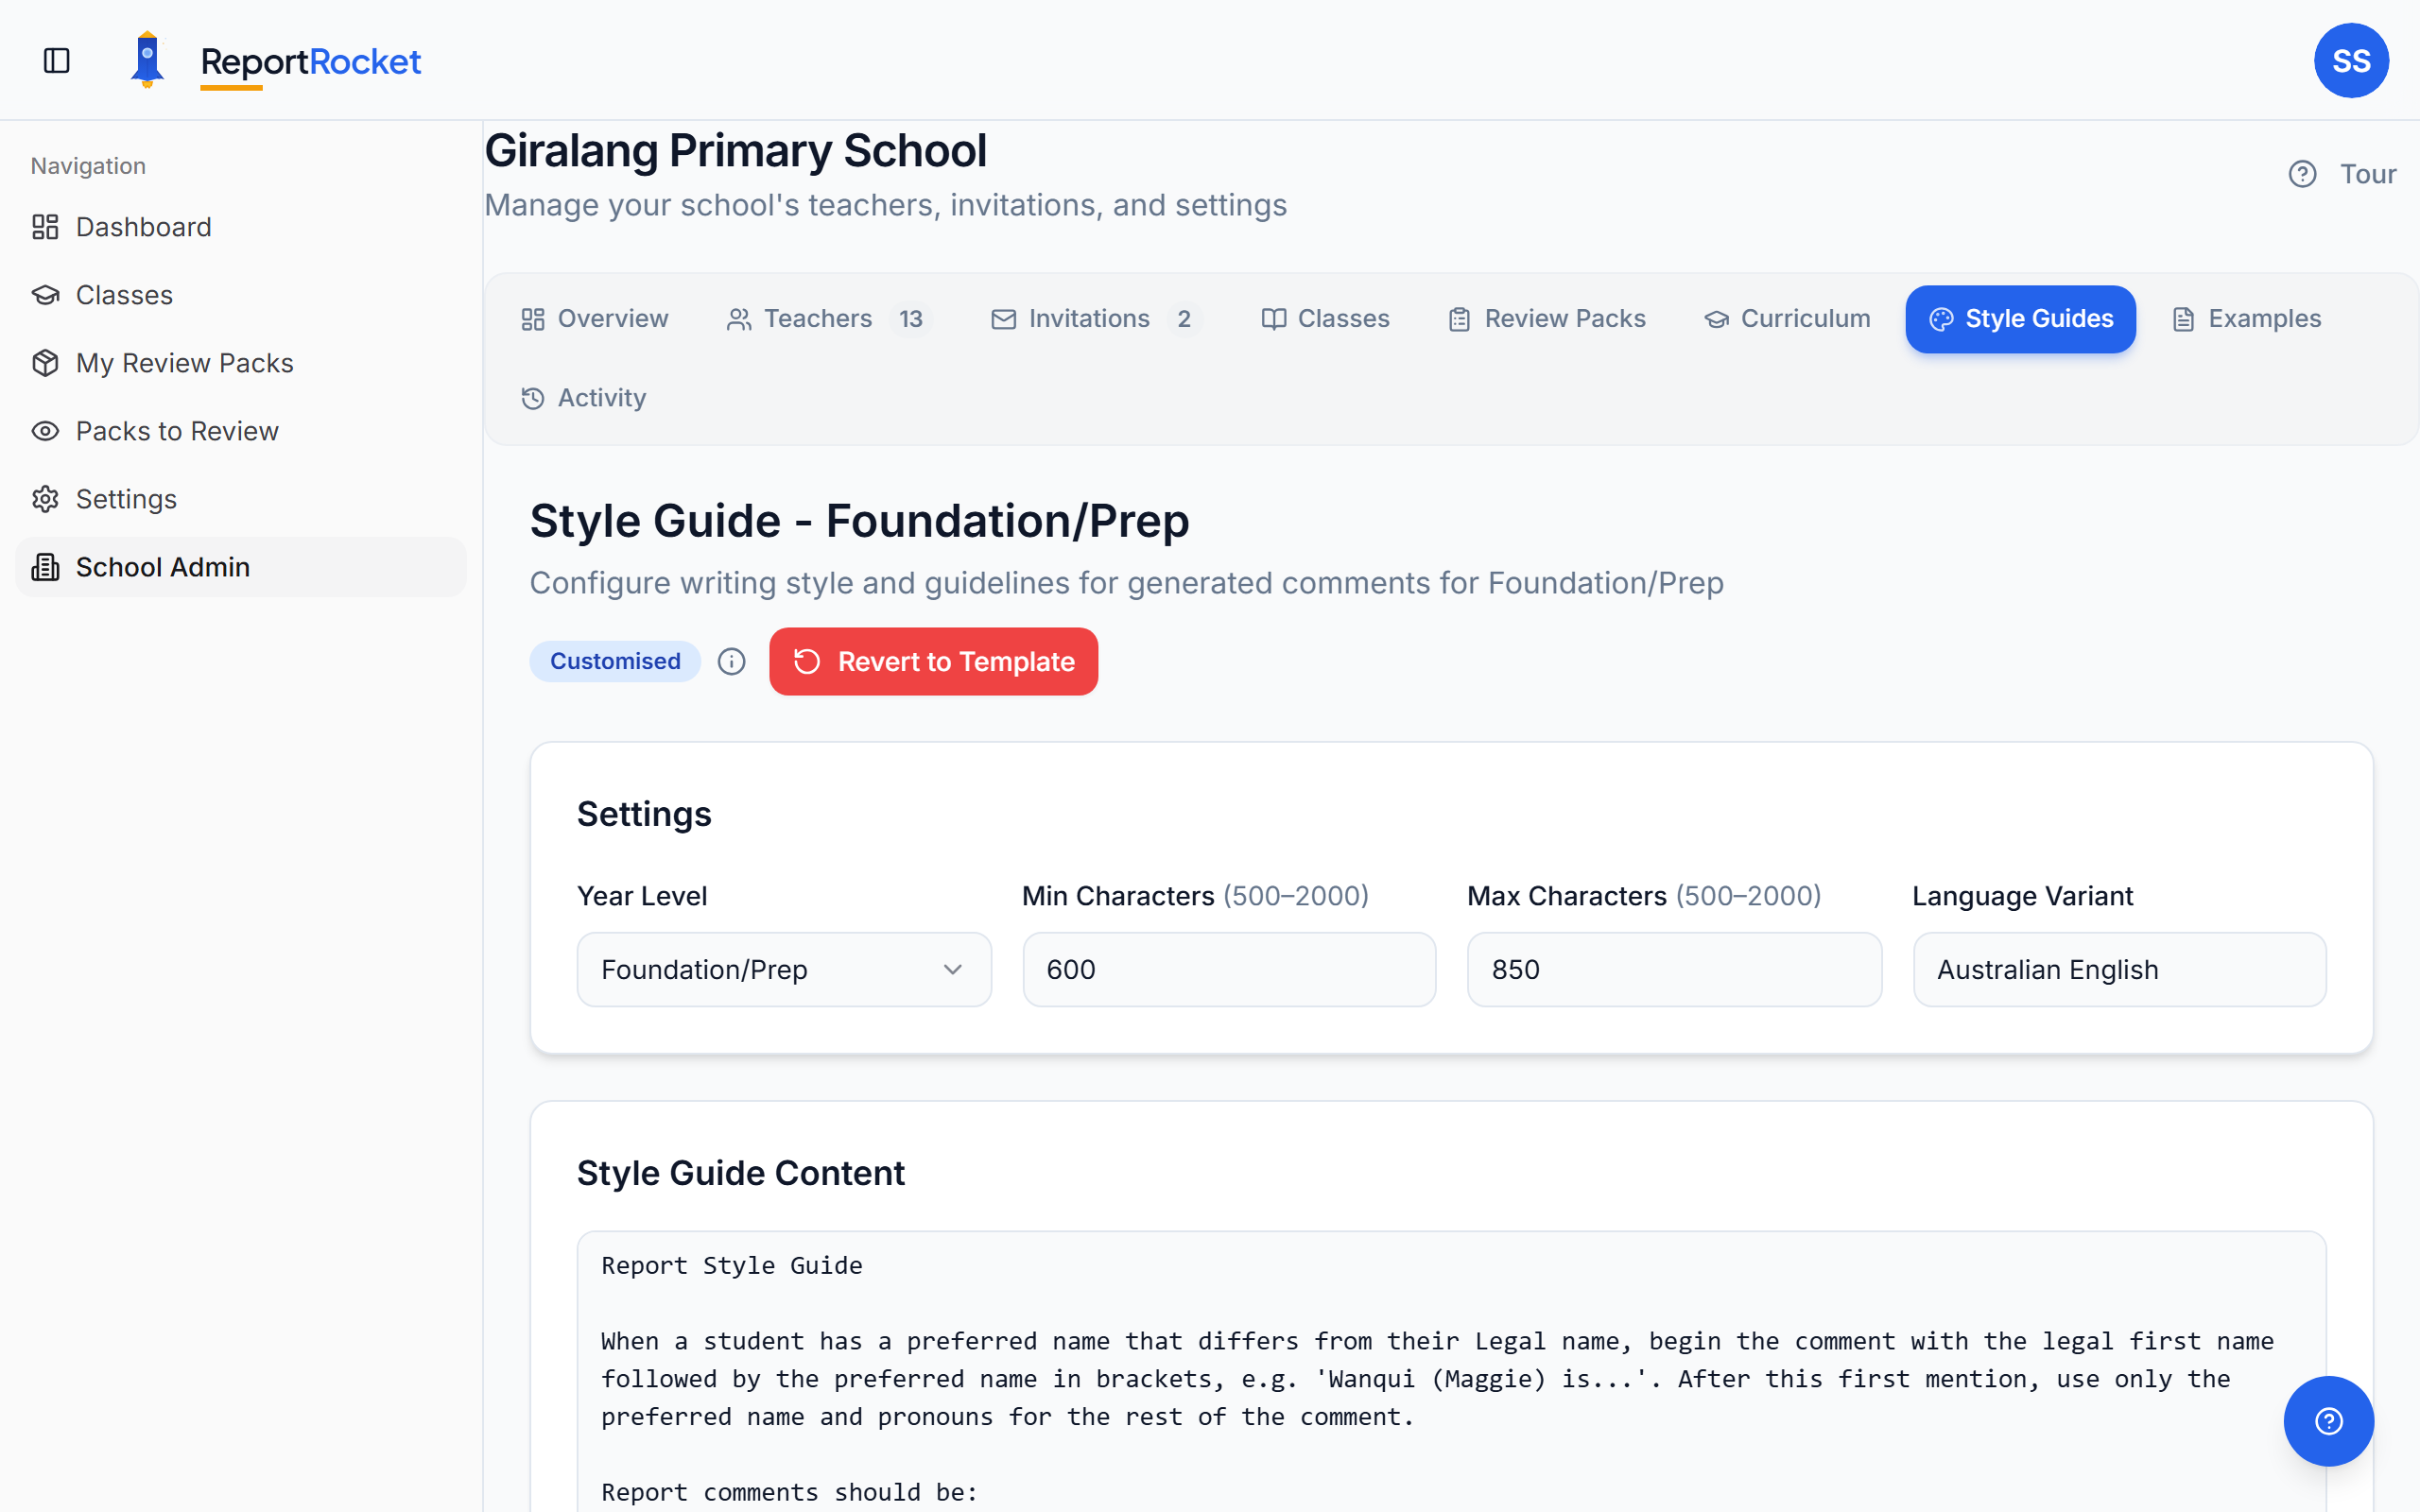
Task: Select My Review Packs in the sidebar
Action: [x=185, y=362]
